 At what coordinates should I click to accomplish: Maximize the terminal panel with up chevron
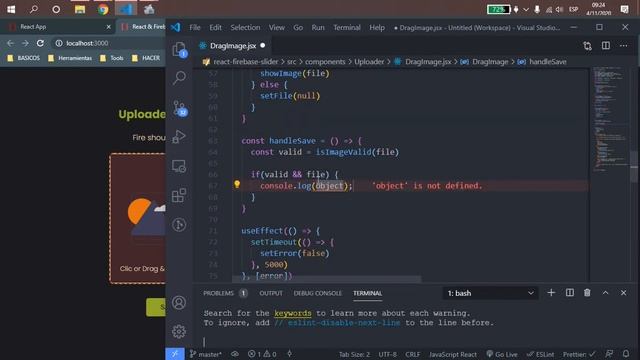[x=605, y=293]
